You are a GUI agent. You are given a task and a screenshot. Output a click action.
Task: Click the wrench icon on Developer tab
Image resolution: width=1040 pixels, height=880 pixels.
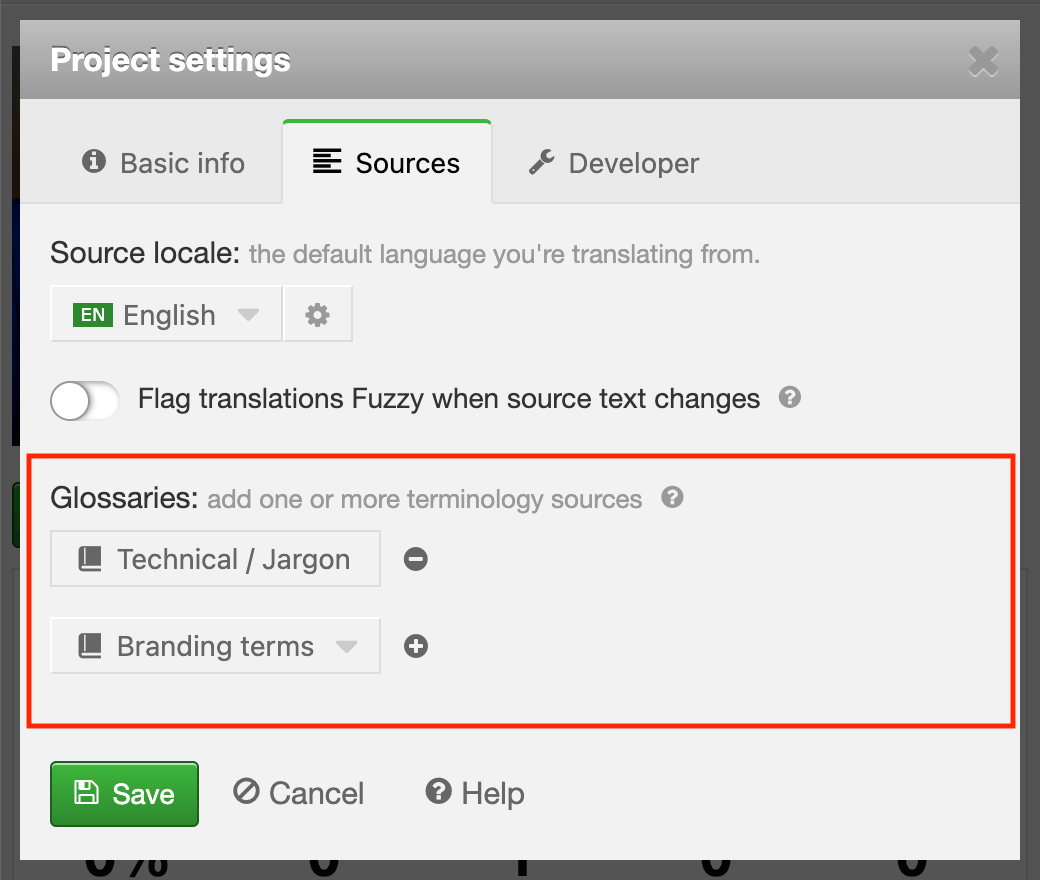(x=542, y=162)
